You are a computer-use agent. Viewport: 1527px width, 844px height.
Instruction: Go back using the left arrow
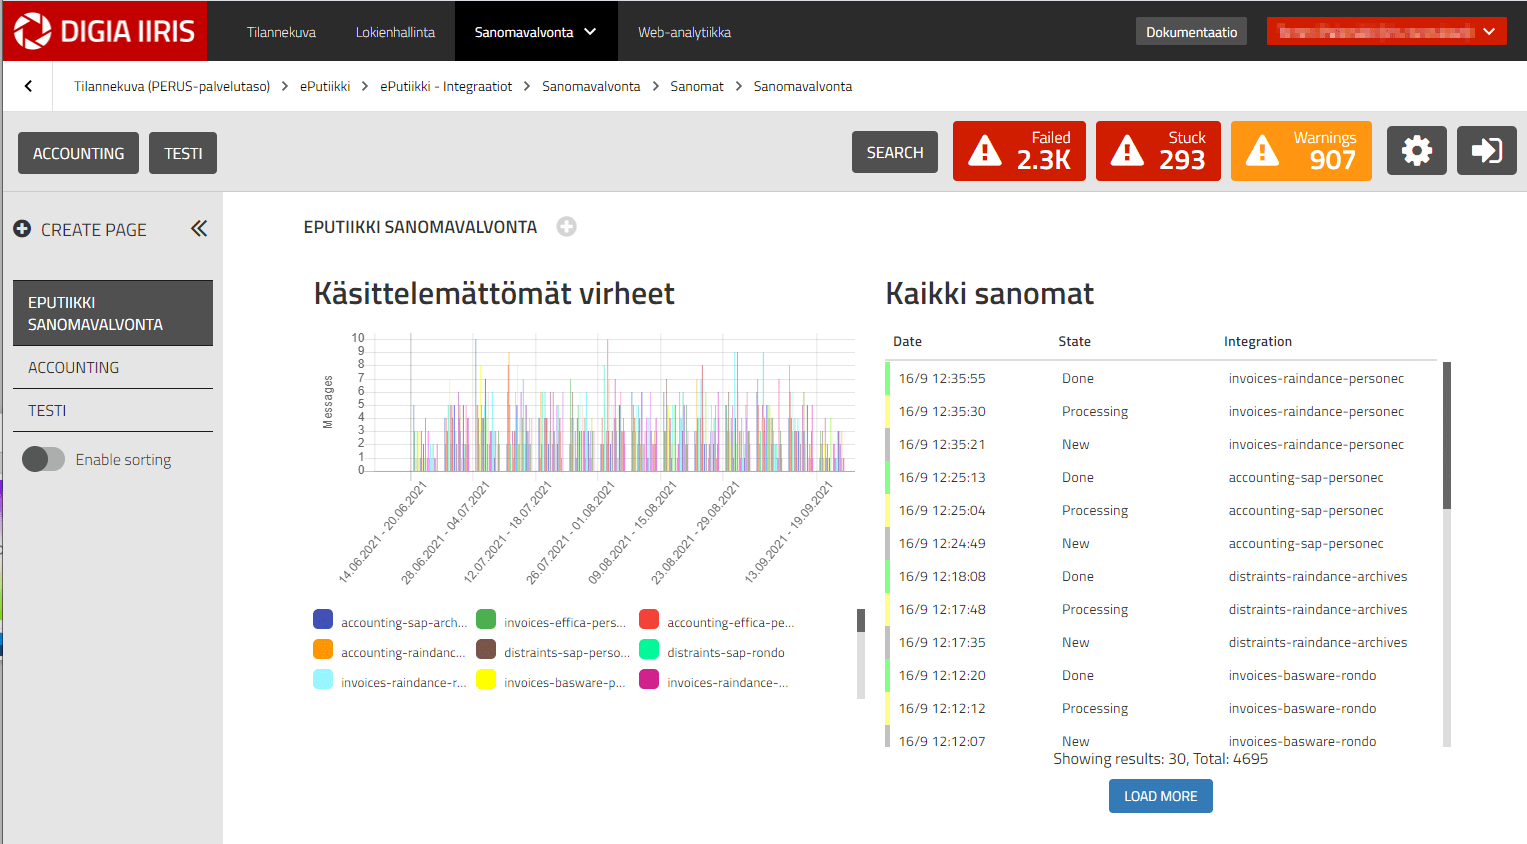[28, 86]
